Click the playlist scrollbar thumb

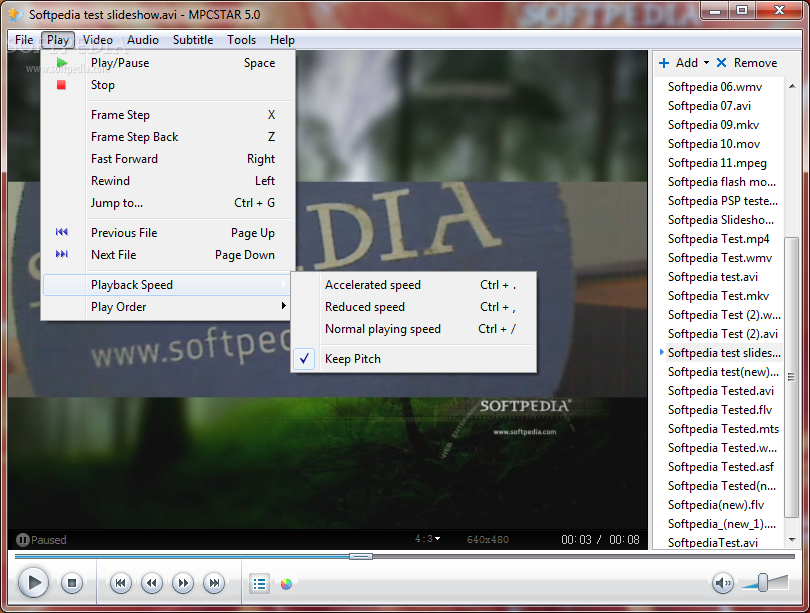(791, 377)
